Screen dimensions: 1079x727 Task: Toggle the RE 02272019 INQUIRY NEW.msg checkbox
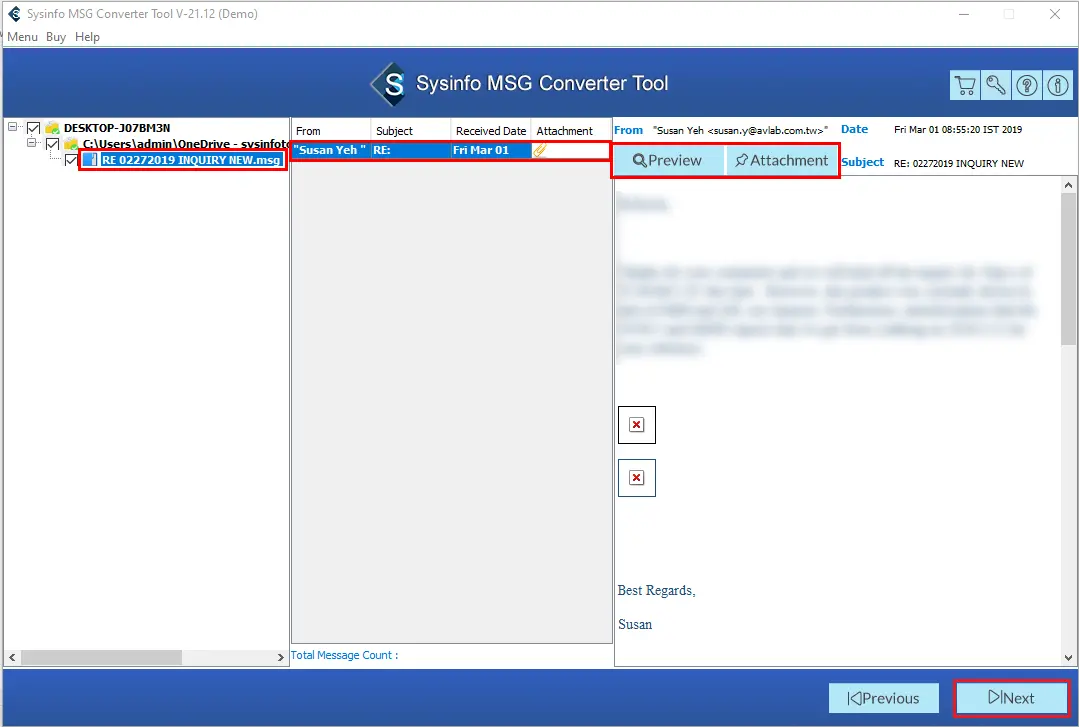71,160
